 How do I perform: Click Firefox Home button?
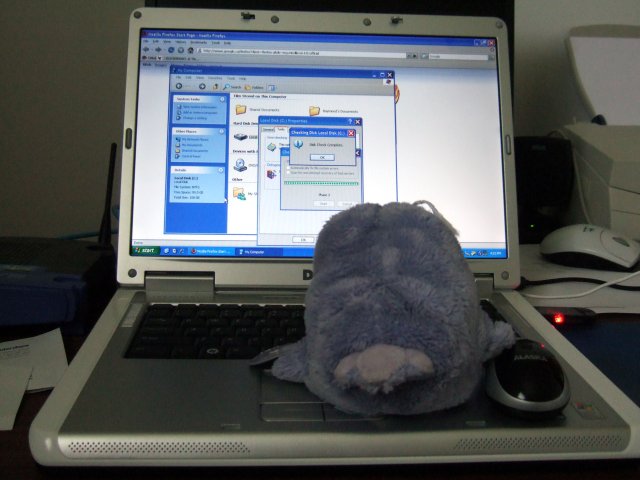tap(191, 50)
